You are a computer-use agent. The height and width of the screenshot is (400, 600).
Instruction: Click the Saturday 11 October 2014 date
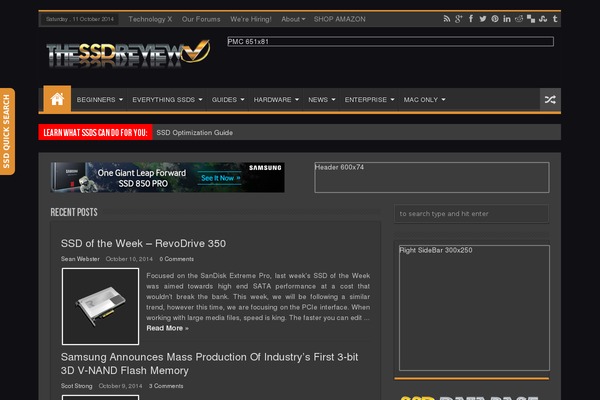[x=80, y=19]
